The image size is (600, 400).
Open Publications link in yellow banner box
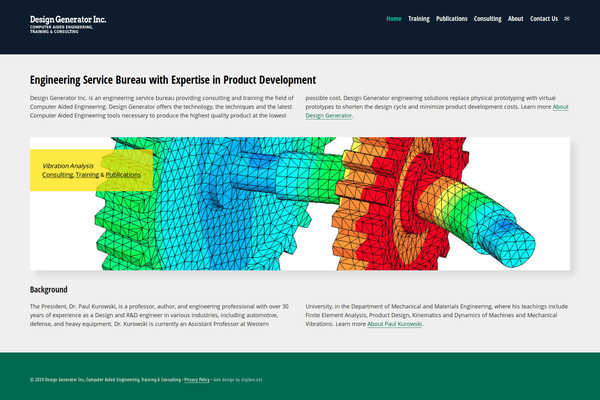pyautogui.click(x=123, y=175)
